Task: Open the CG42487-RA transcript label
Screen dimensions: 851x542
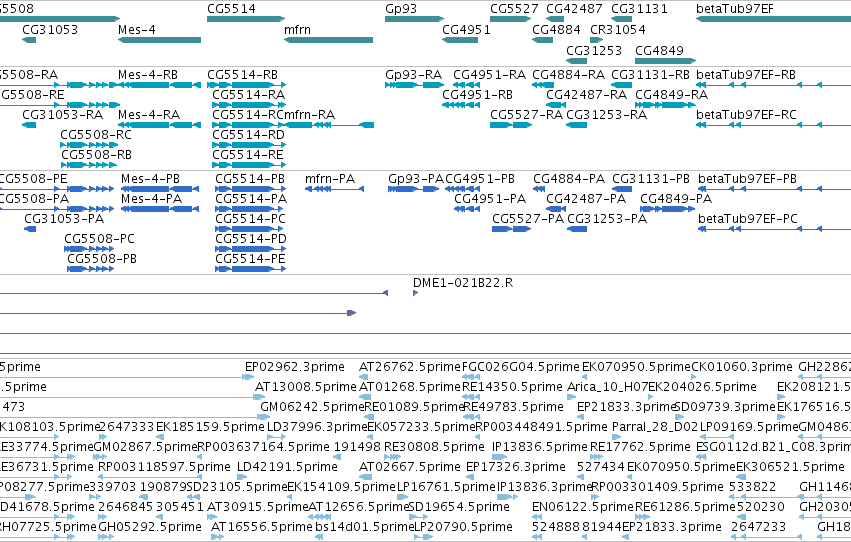Action: click(x=587, y=94)
